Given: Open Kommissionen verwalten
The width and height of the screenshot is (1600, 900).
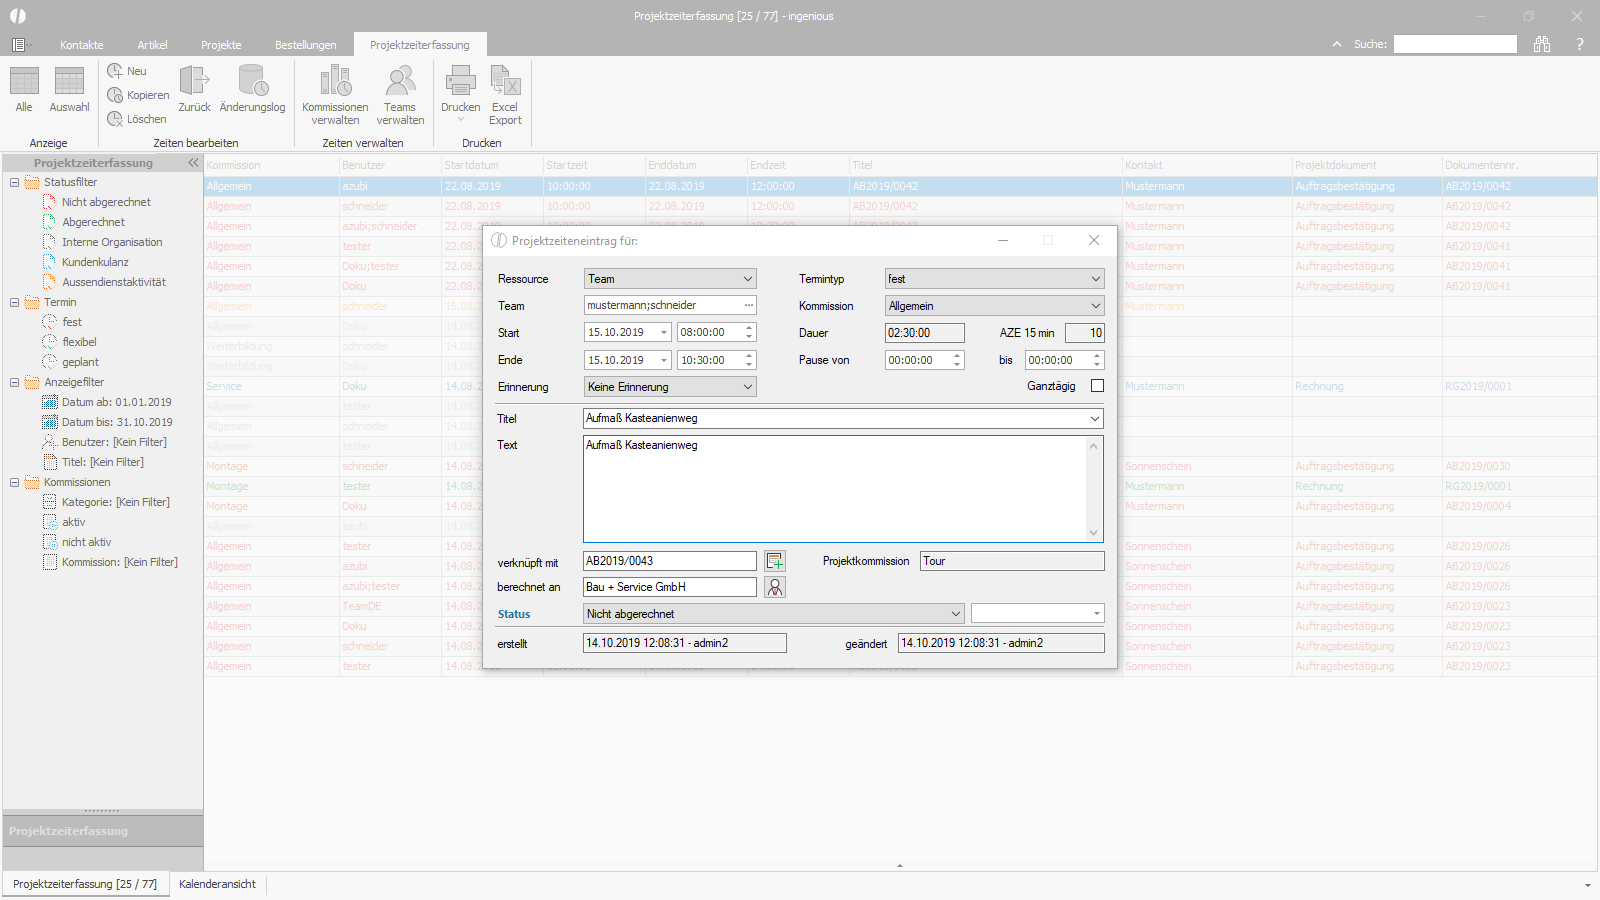Looking at the screenshot, I should 335,96.
